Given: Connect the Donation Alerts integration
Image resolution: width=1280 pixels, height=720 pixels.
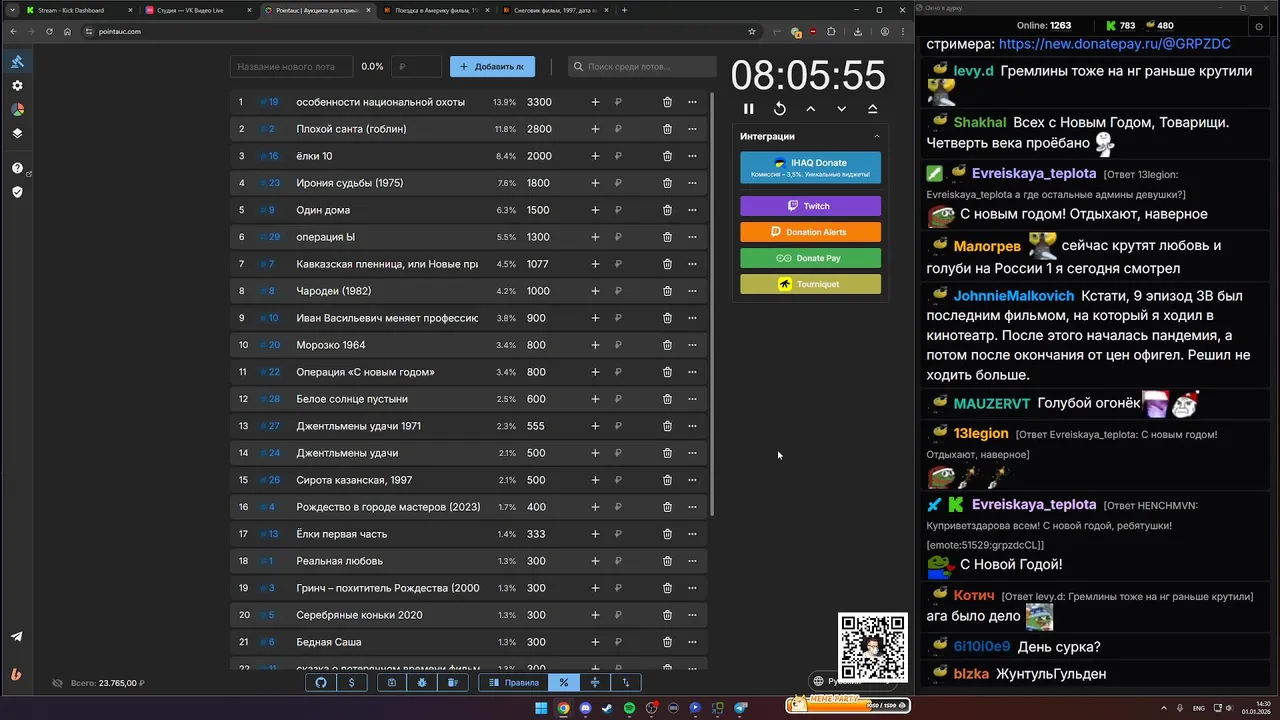Looking at the screenshot, I should point(810,232).
